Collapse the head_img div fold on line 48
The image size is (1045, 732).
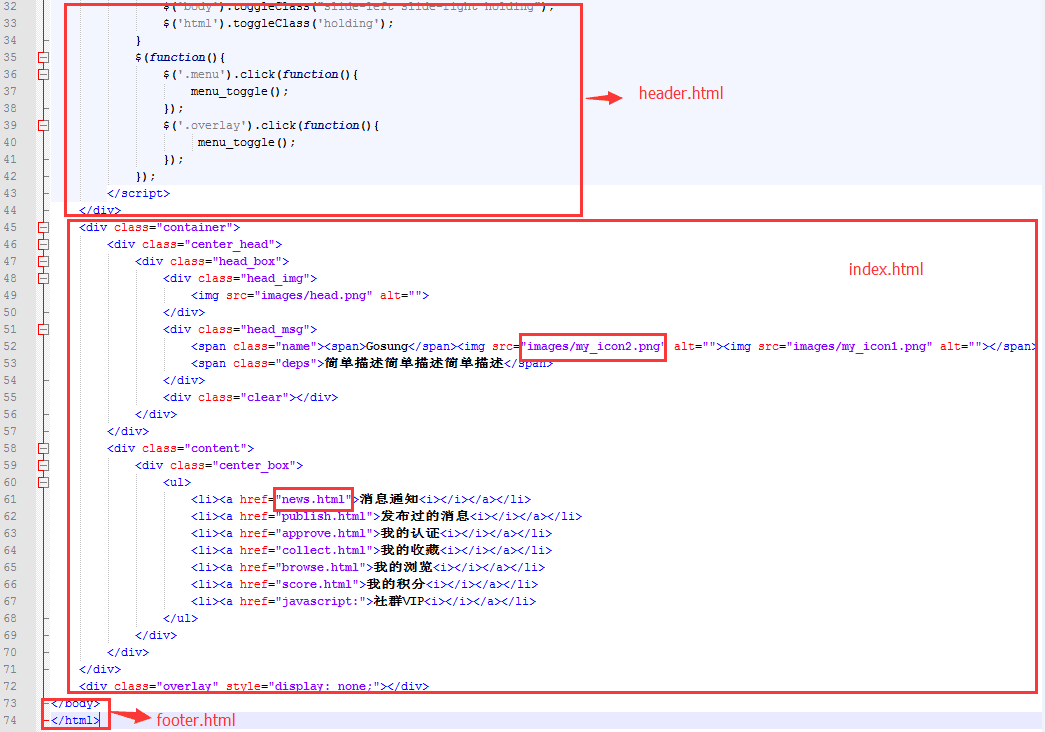point(43,279)
